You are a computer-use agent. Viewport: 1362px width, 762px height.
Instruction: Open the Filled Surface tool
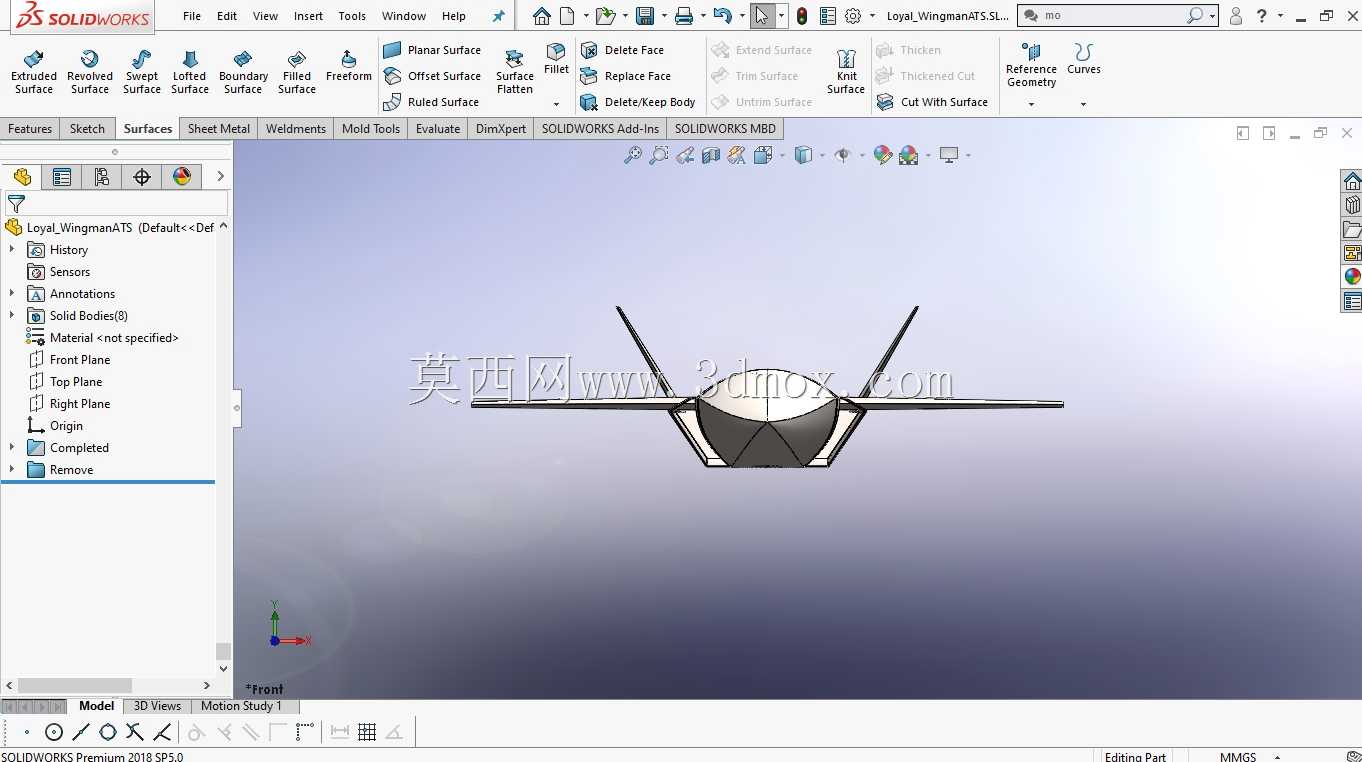297,72
